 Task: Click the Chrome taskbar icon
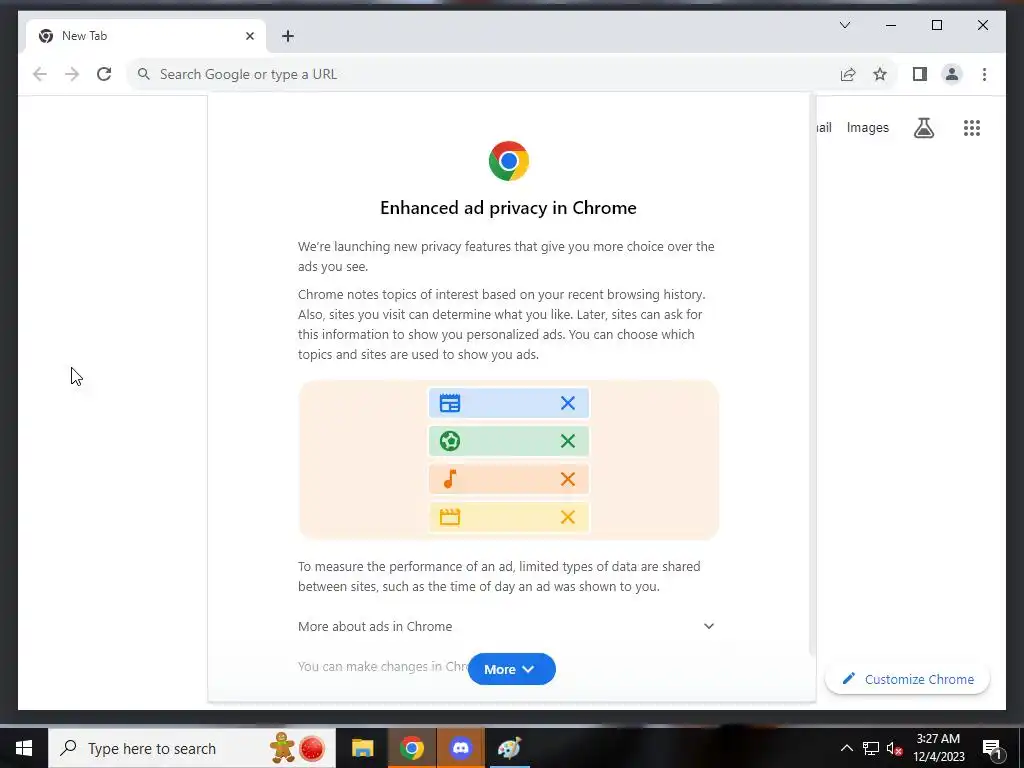(411, 748)
